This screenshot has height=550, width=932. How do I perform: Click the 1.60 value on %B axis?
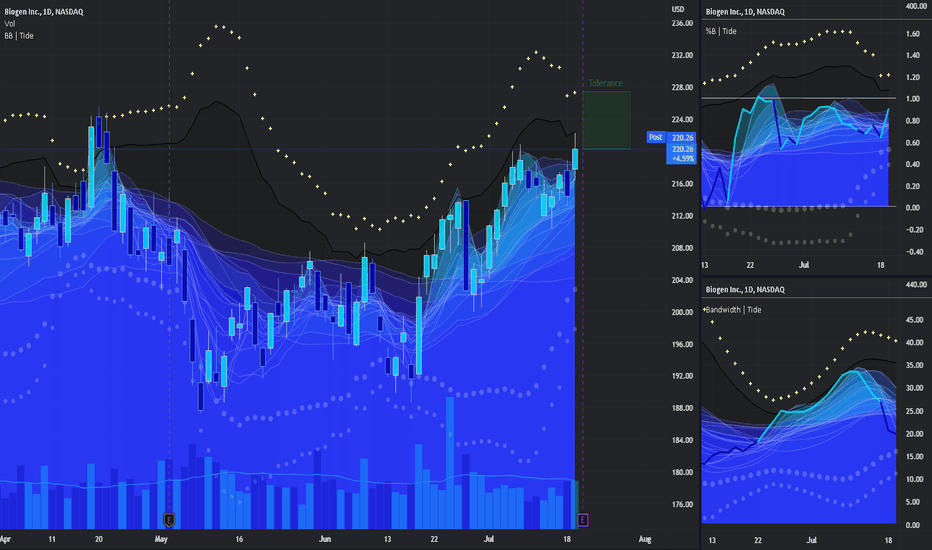pos(913,34)
